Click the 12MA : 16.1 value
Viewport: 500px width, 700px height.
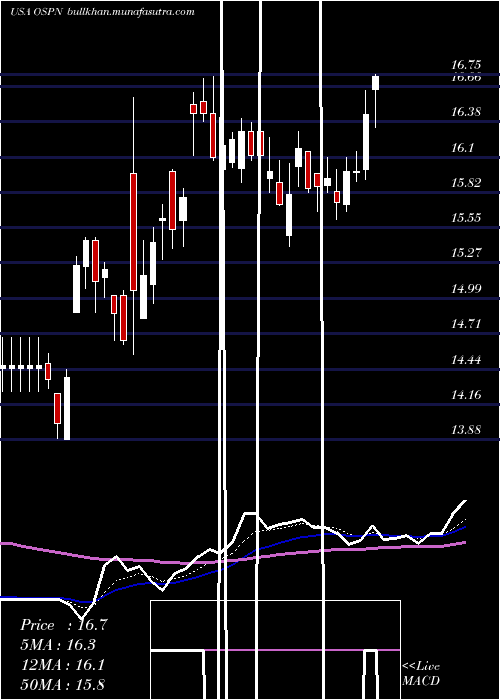[62, 665]
